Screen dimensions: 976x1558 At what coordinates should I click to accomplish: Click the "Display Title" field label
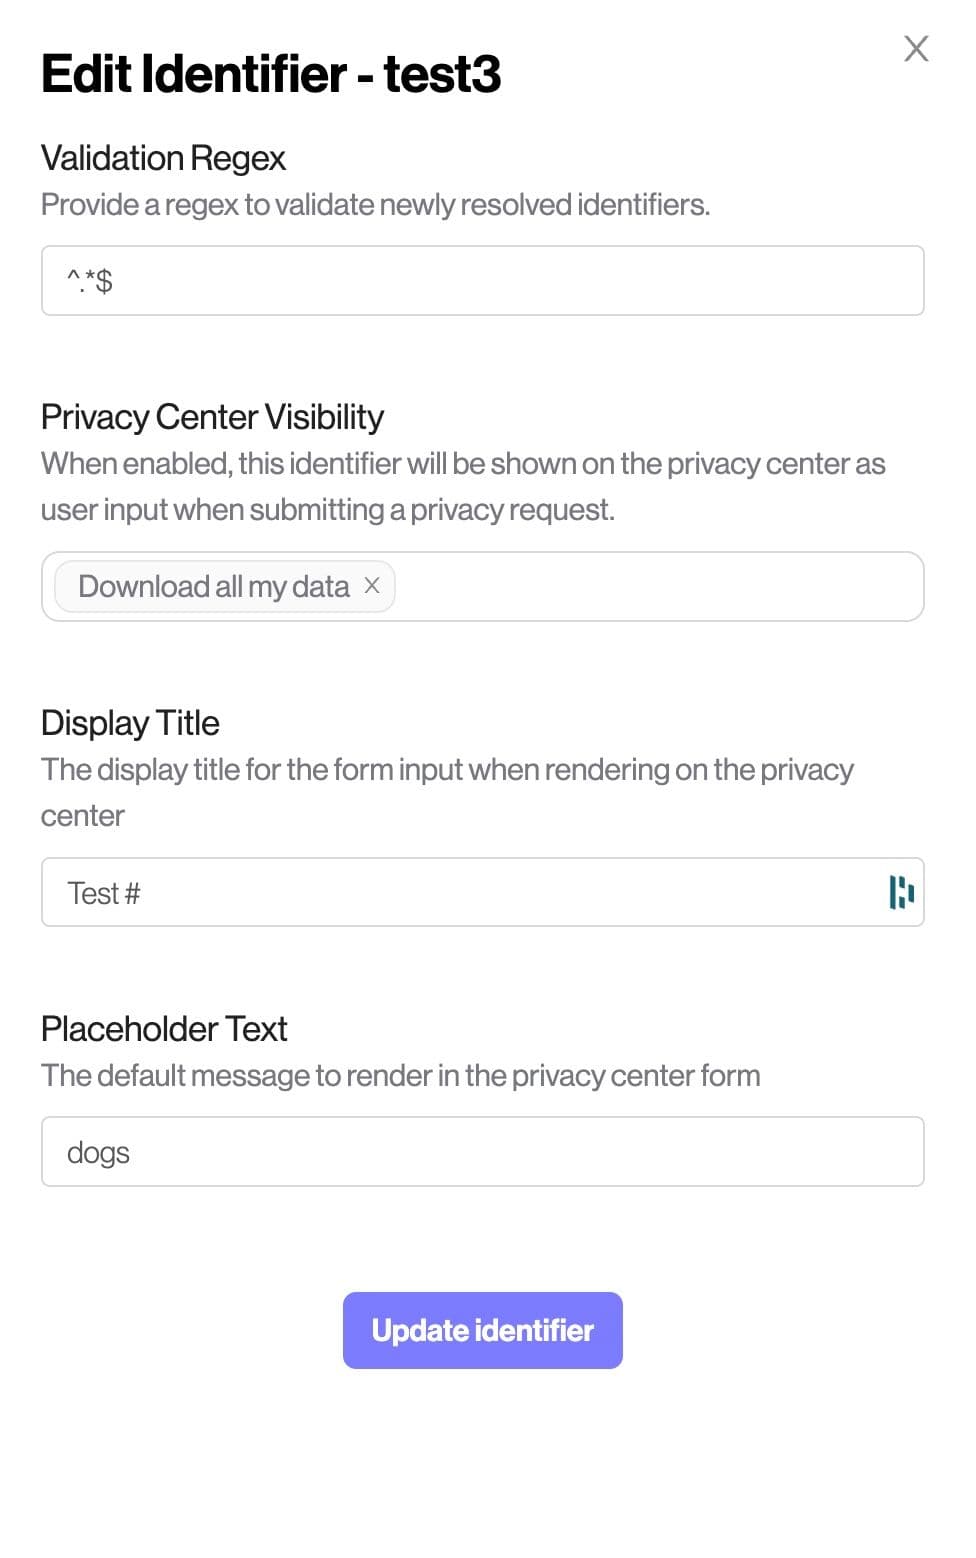pos(130,723)
